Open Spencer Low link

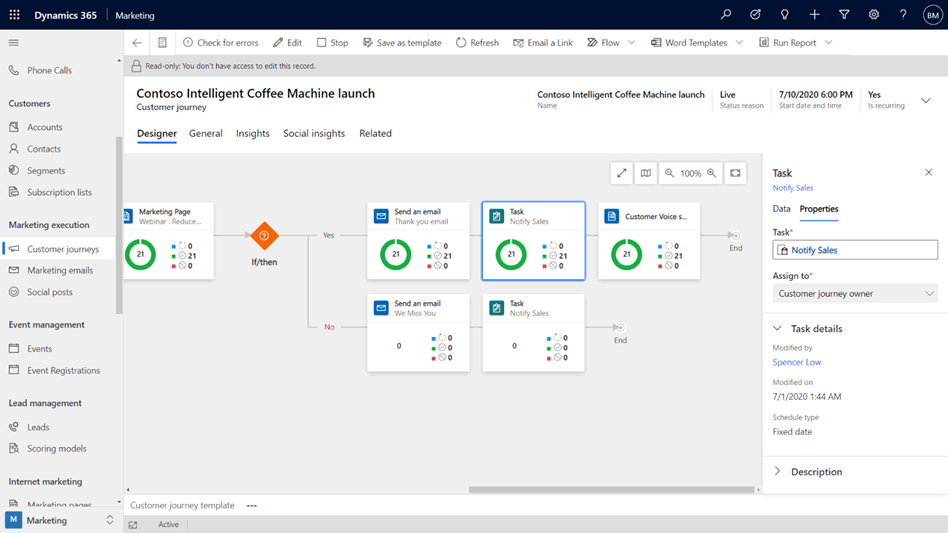pyautogui.click(x=796, y=362)
